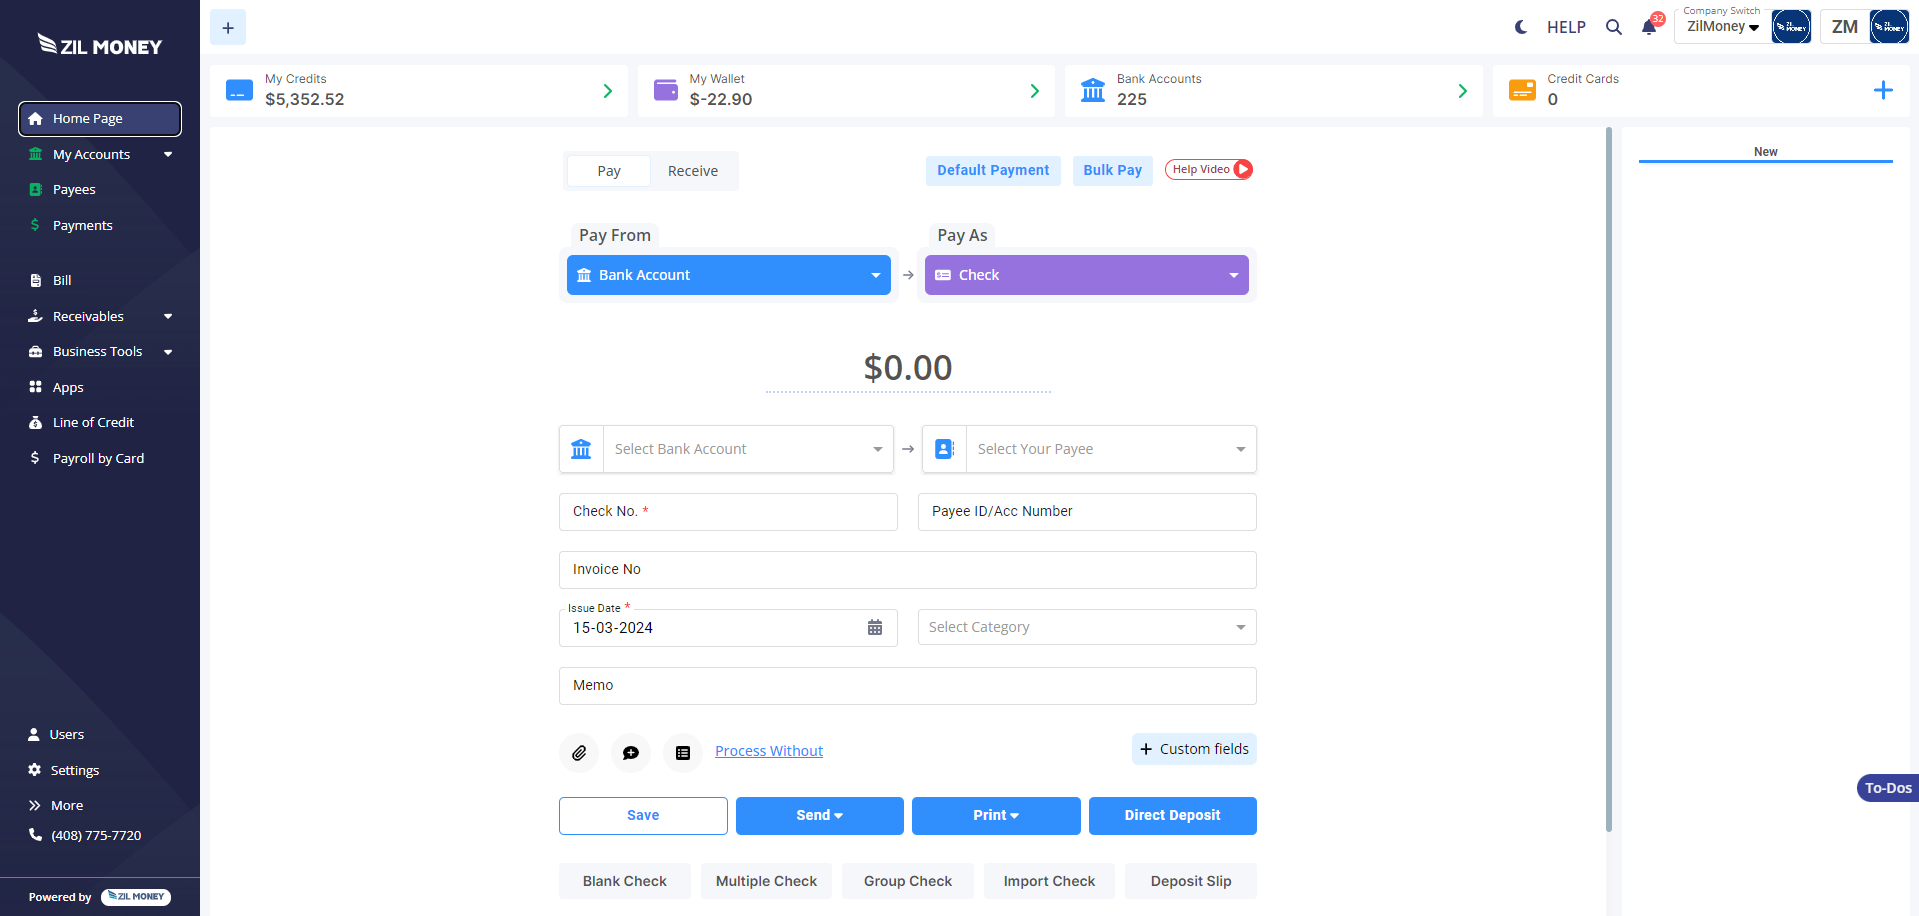Open notifications bell with 32 badge
Viewport: 1919px width, 916px height.
1650,26
